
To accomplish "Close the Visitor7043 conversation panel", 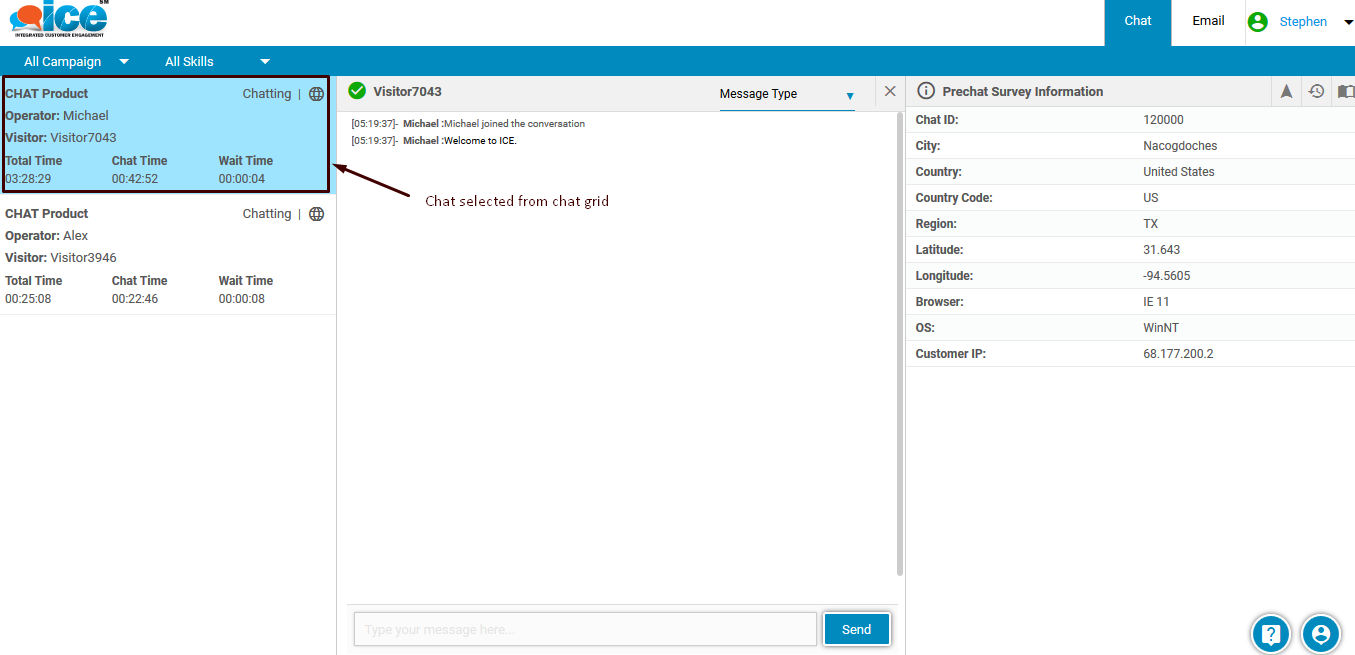I will (889, 90).
